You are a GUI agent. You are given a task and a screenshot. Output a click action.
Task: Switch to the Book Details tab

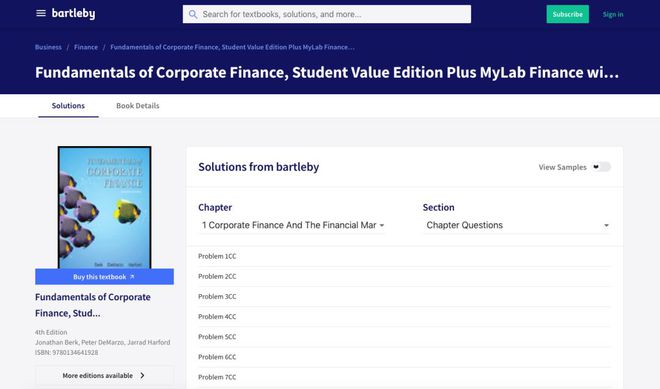(x=138, y=106)
